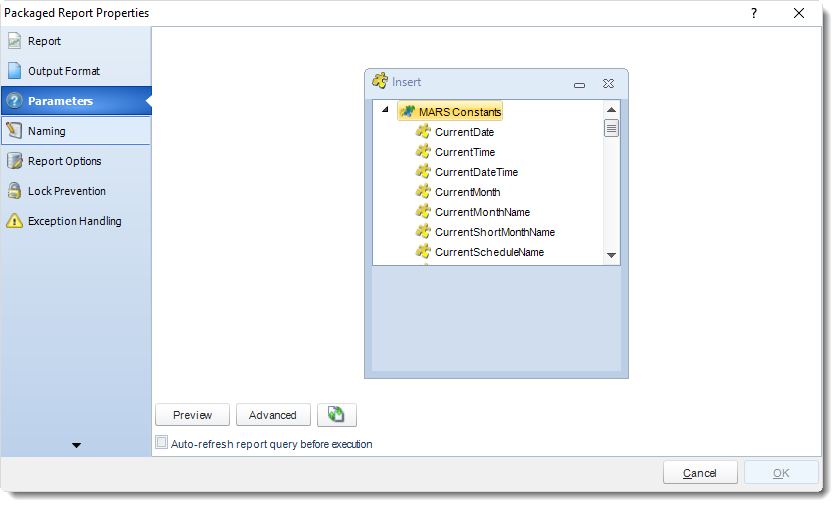Switch to the Report tab
The image size is (838, 507).
point(76,41)
